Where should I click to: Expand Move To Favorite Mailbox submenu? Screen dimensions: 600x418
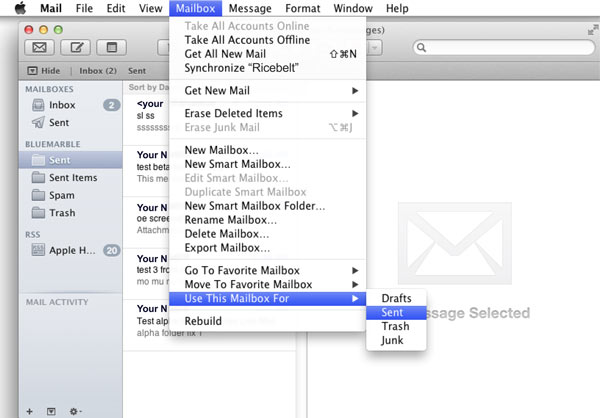270,284
